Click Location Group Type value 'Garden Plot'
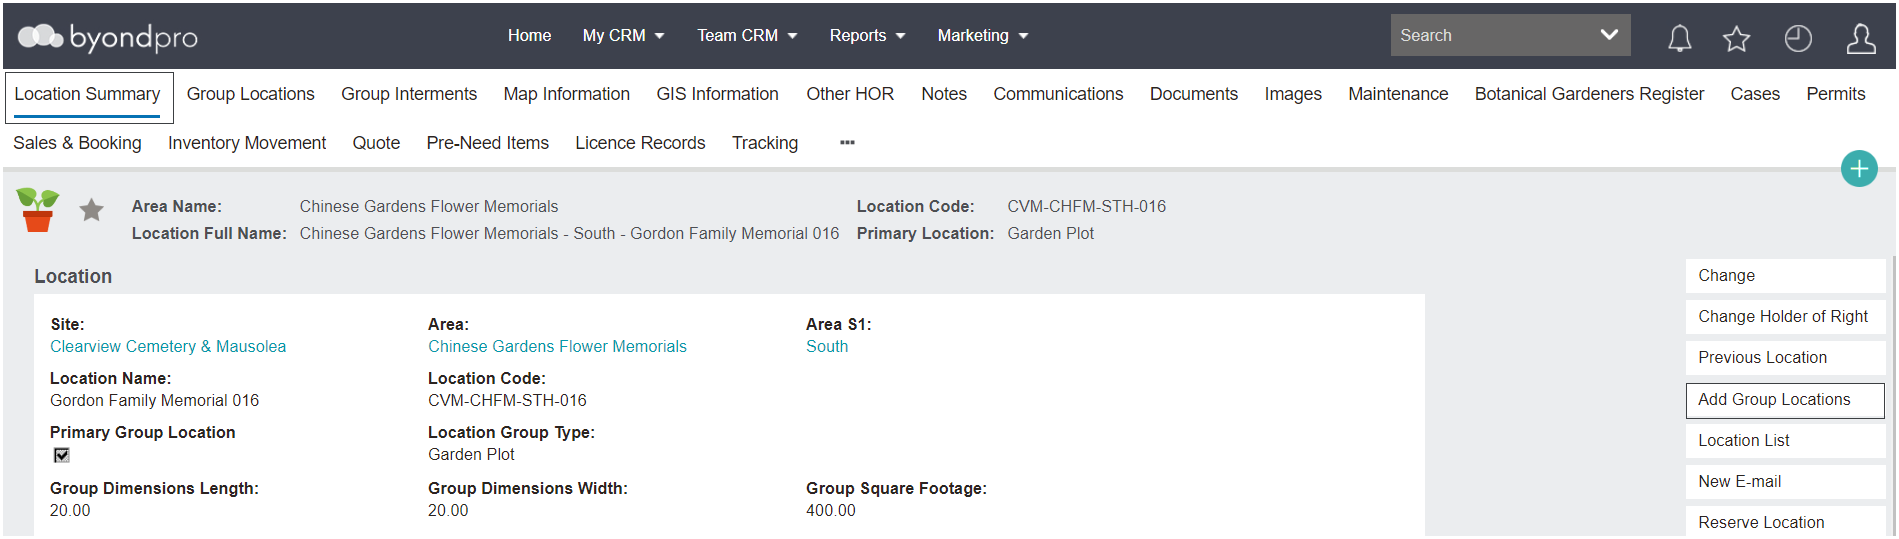 tap(471, 455)
